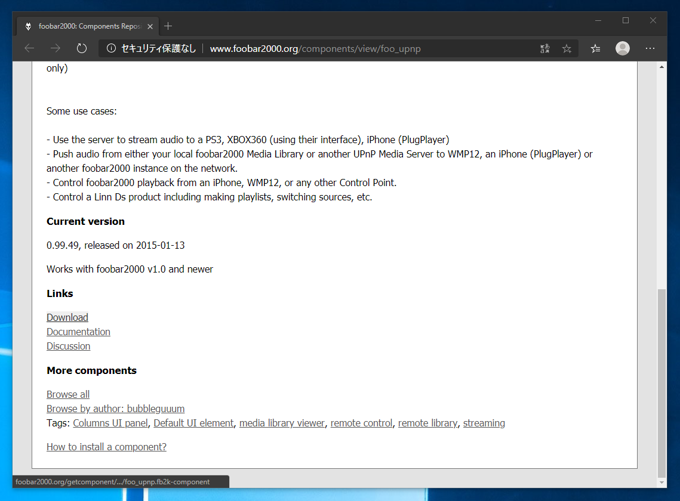Open the Documentation link

click(78, 332)
